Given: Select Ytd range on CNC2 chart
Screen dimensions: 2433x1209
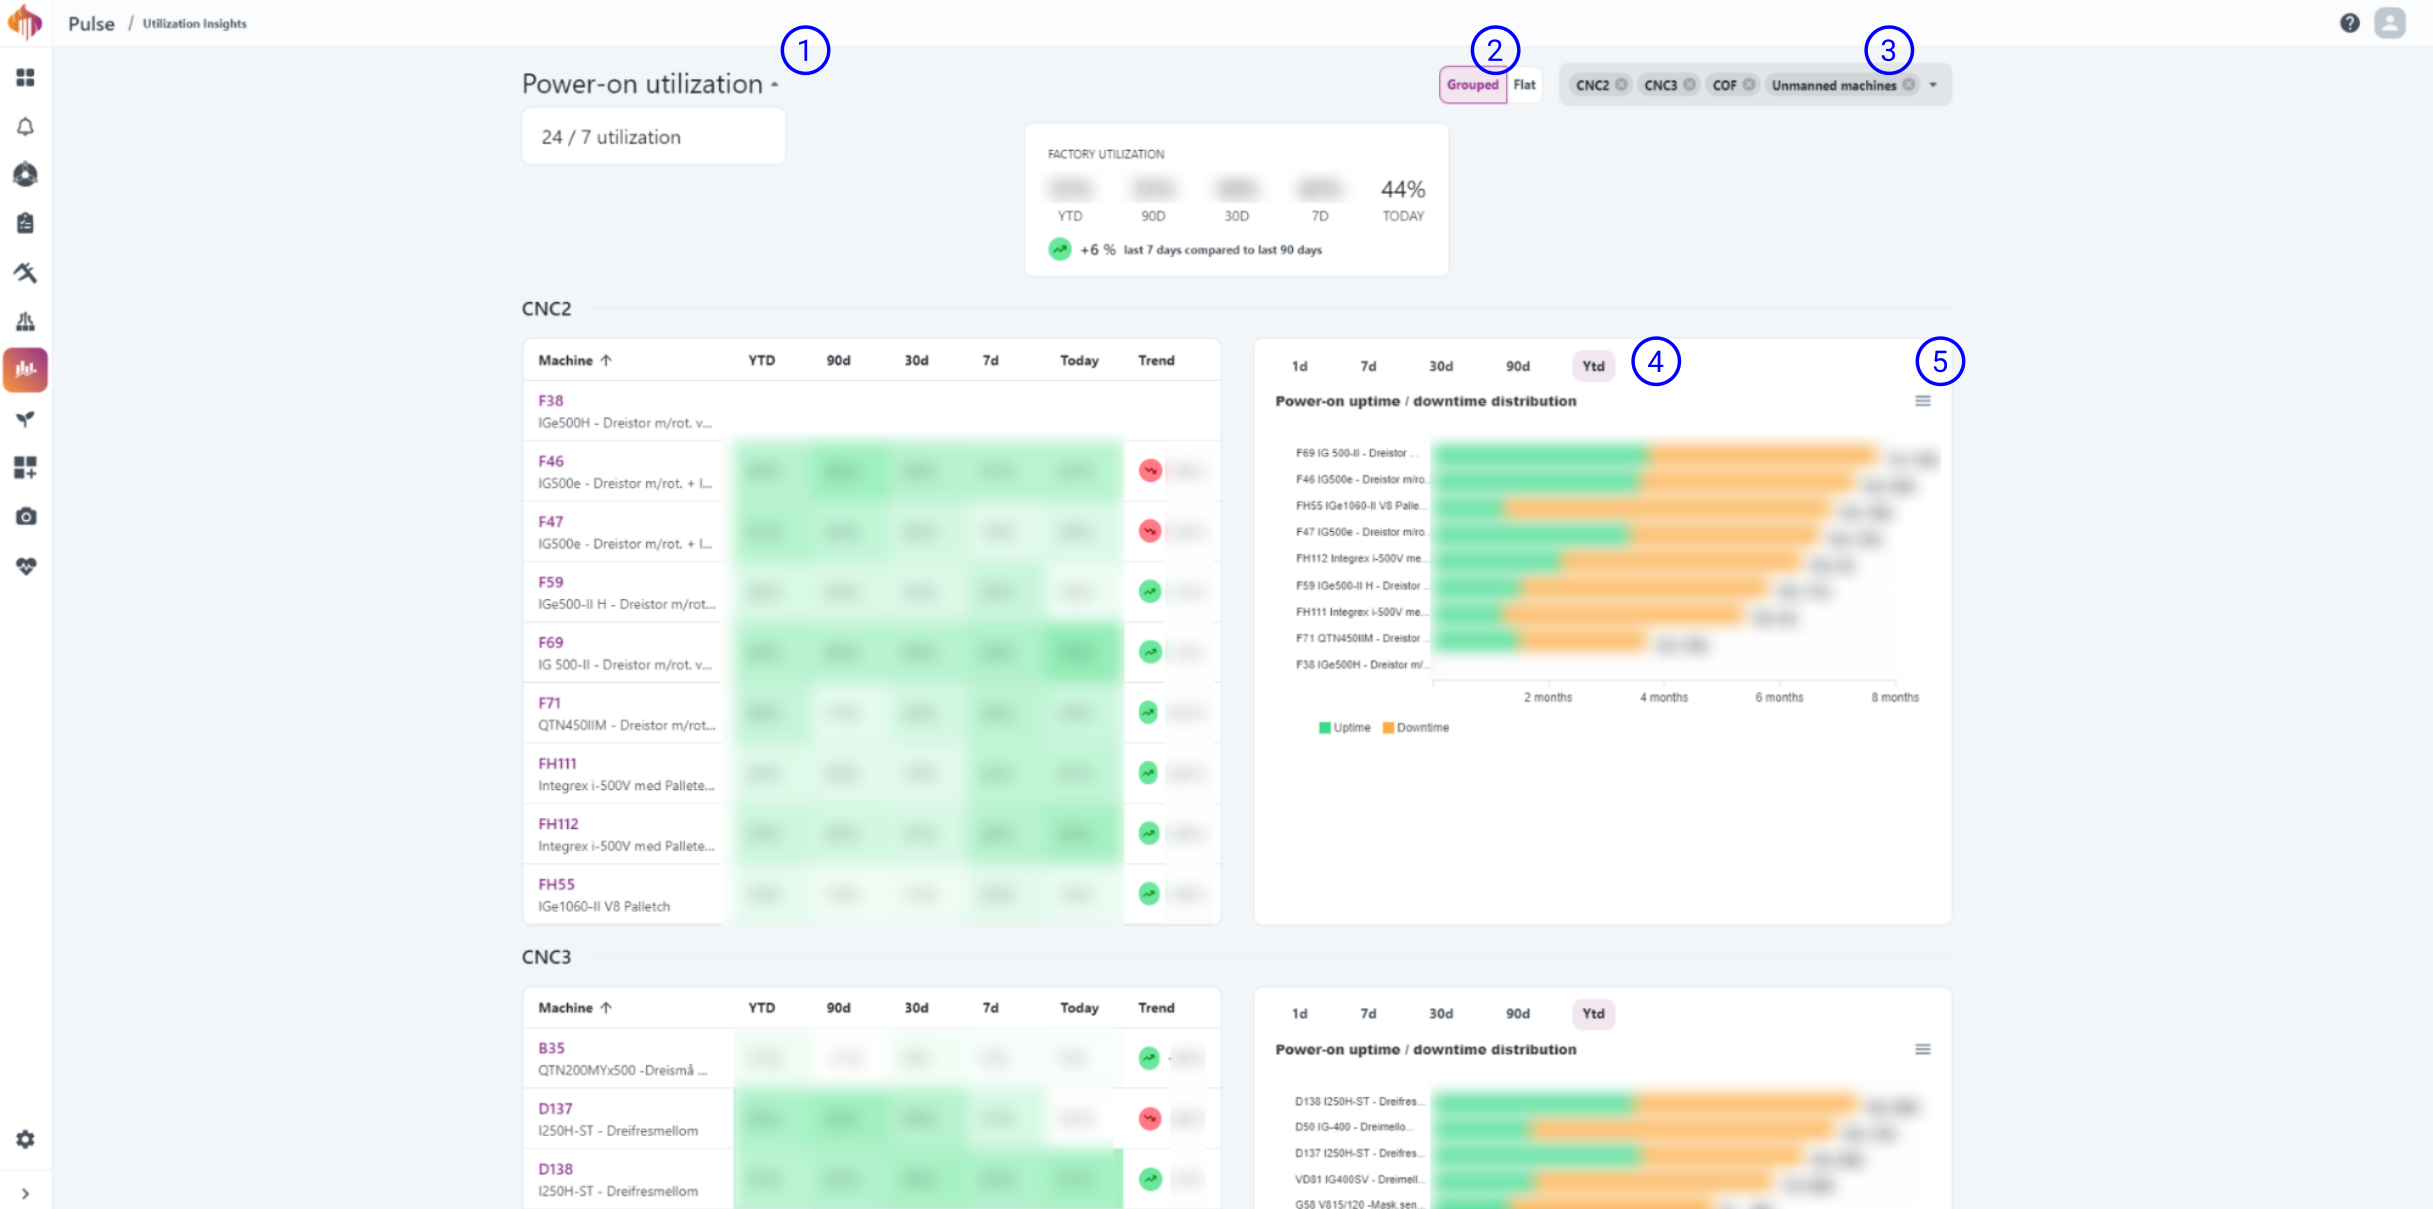Looking at the screenshot, I should coord(1594,366).
